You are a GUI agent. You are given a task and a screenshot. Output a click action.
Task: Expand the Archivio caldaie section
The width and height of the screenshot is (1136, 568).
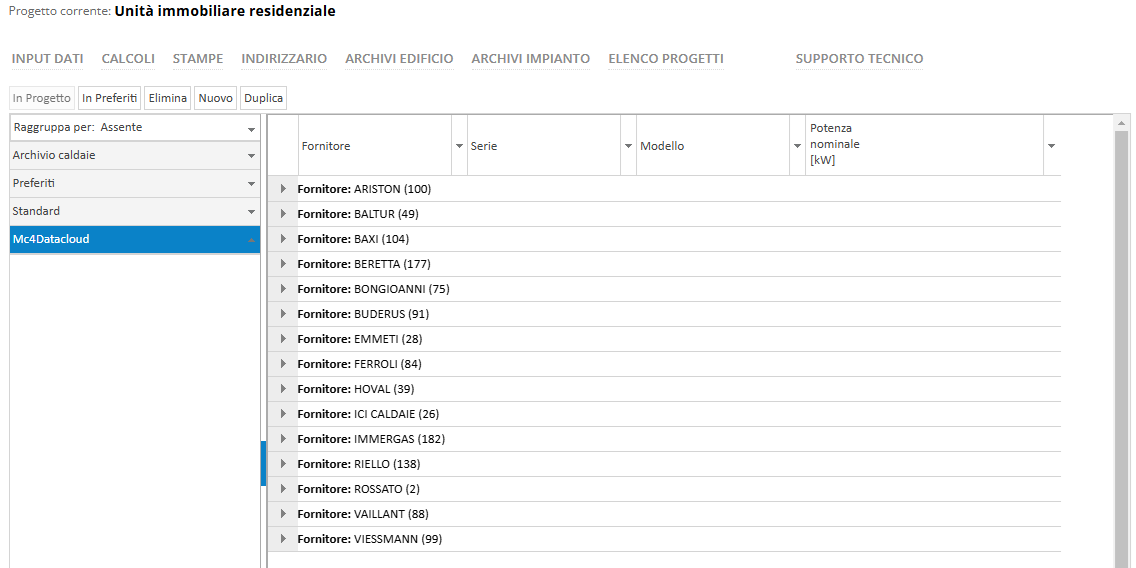(135, 156)
